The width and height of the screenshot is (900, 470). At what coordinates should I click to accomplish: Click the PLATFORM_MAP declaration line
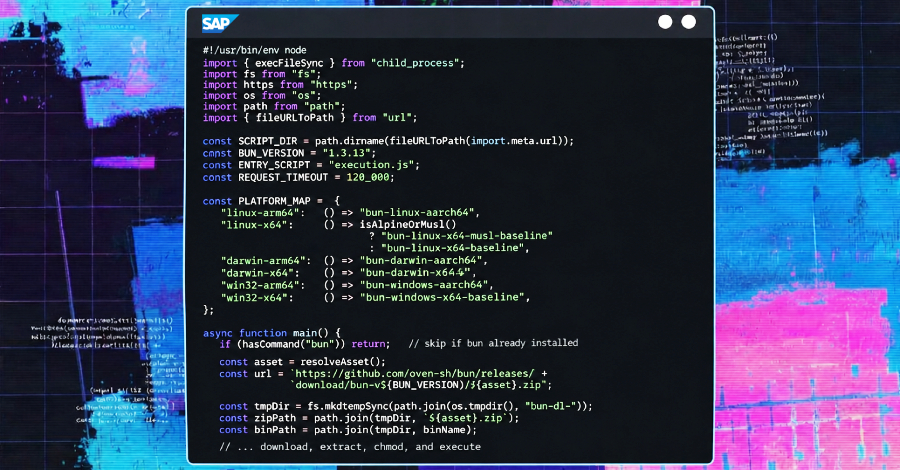[272, 201]
